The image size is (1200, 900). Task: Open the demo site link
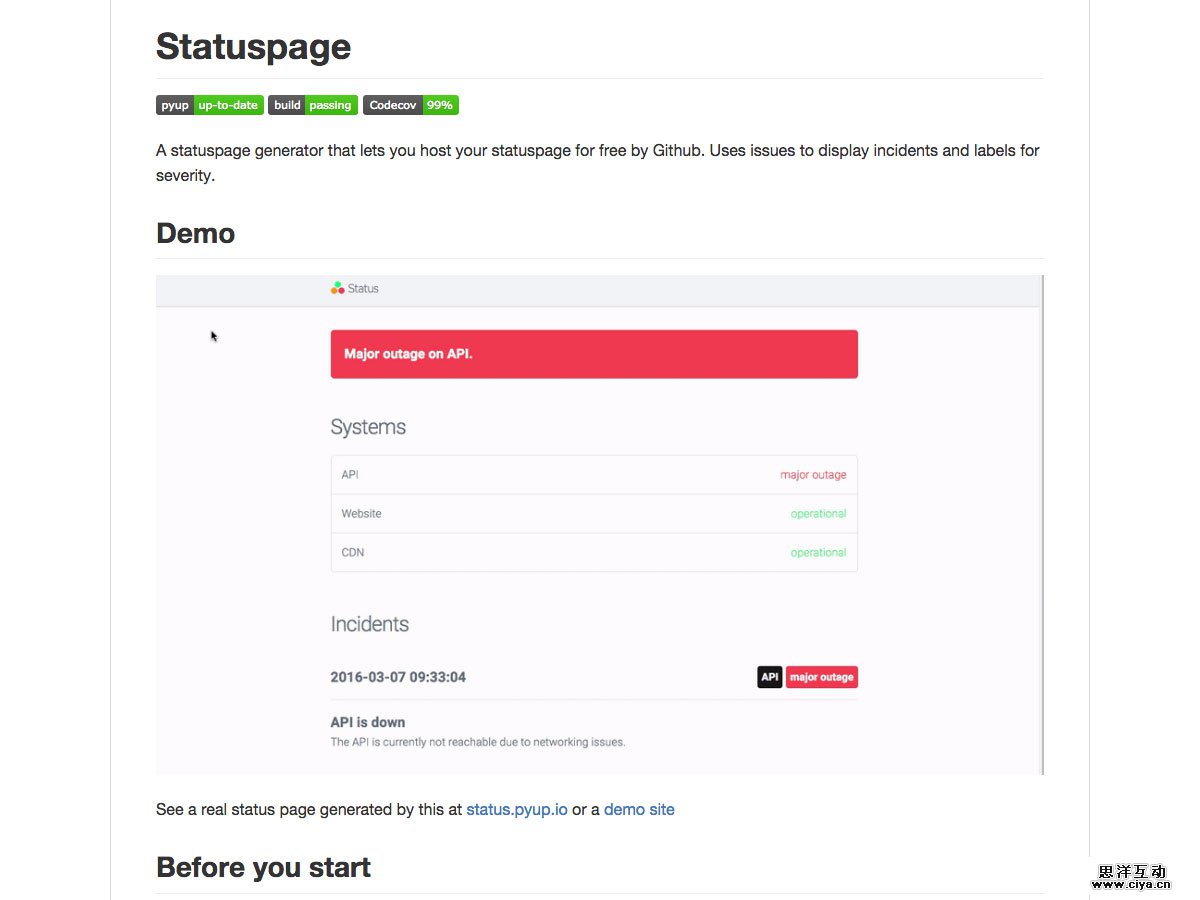click(x=639, y=809)
